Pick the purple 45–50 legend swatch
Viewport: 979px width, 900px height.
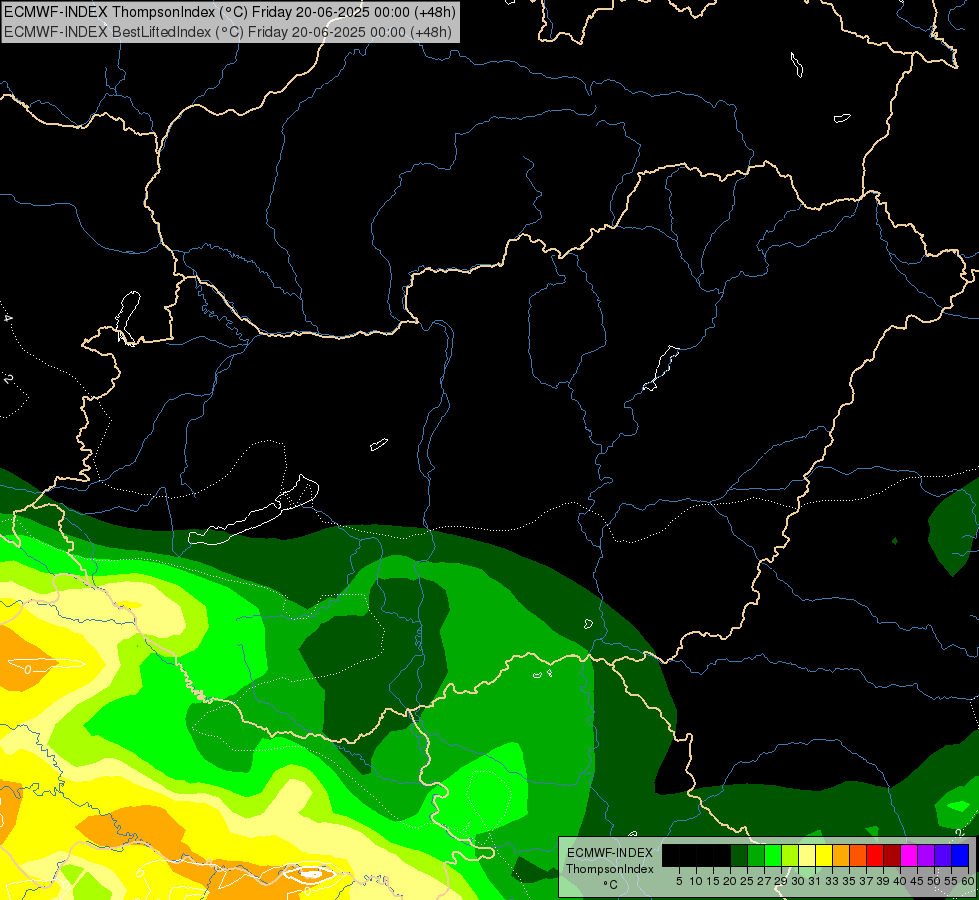click(926, 855)
